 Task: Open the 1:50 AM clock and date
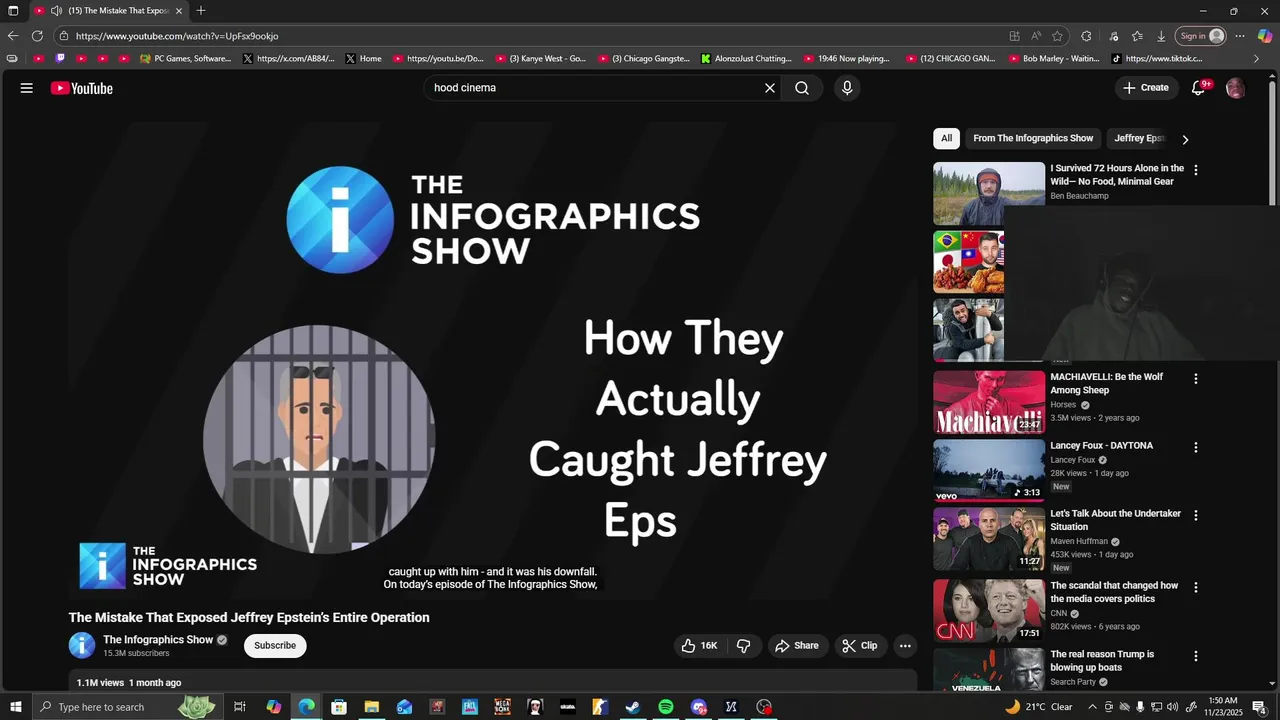click(x=1222, y=707)
